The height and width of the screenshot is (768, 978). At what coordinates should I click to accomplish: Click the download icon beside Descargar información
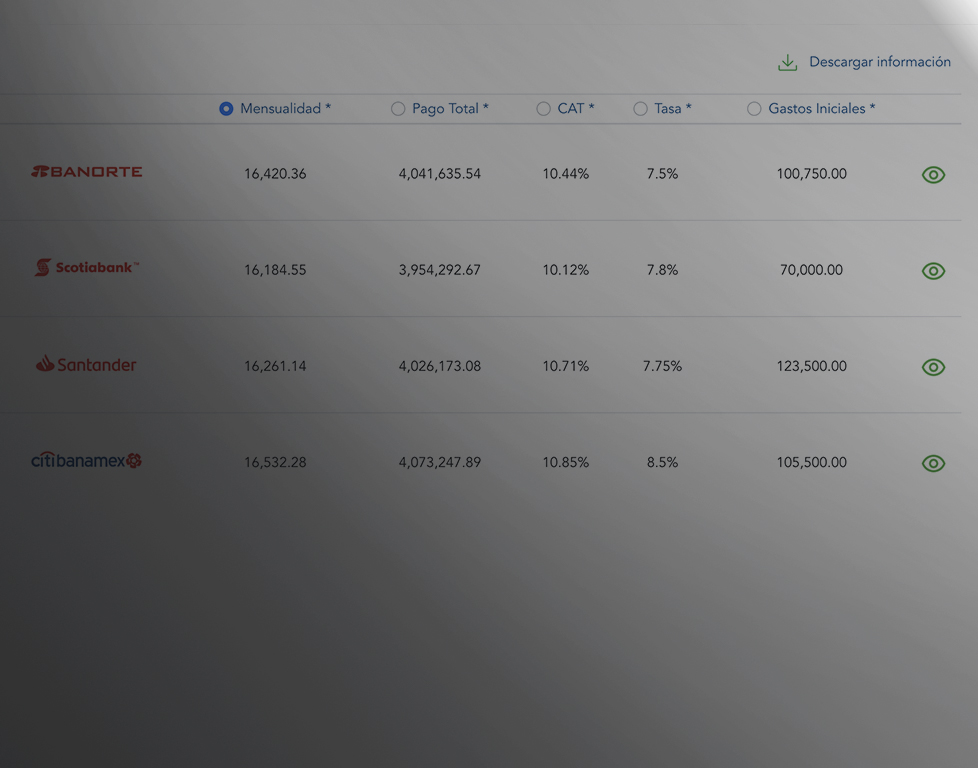pos(788,63)
